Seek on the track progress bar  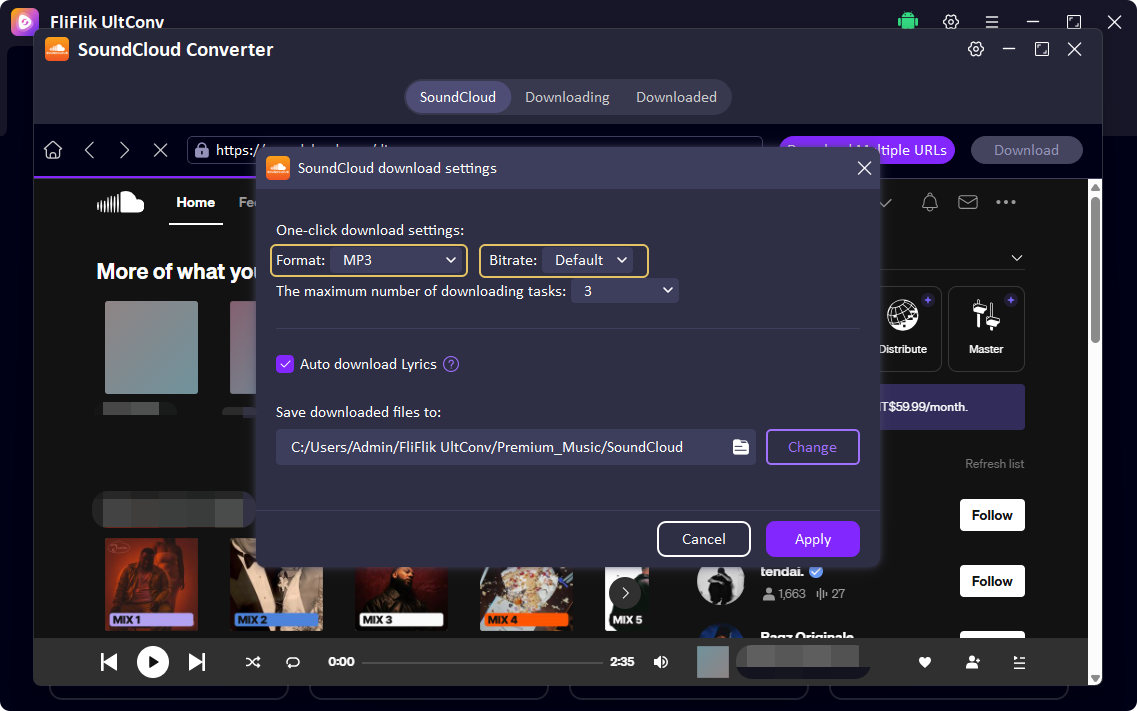[x=482, y=662]
